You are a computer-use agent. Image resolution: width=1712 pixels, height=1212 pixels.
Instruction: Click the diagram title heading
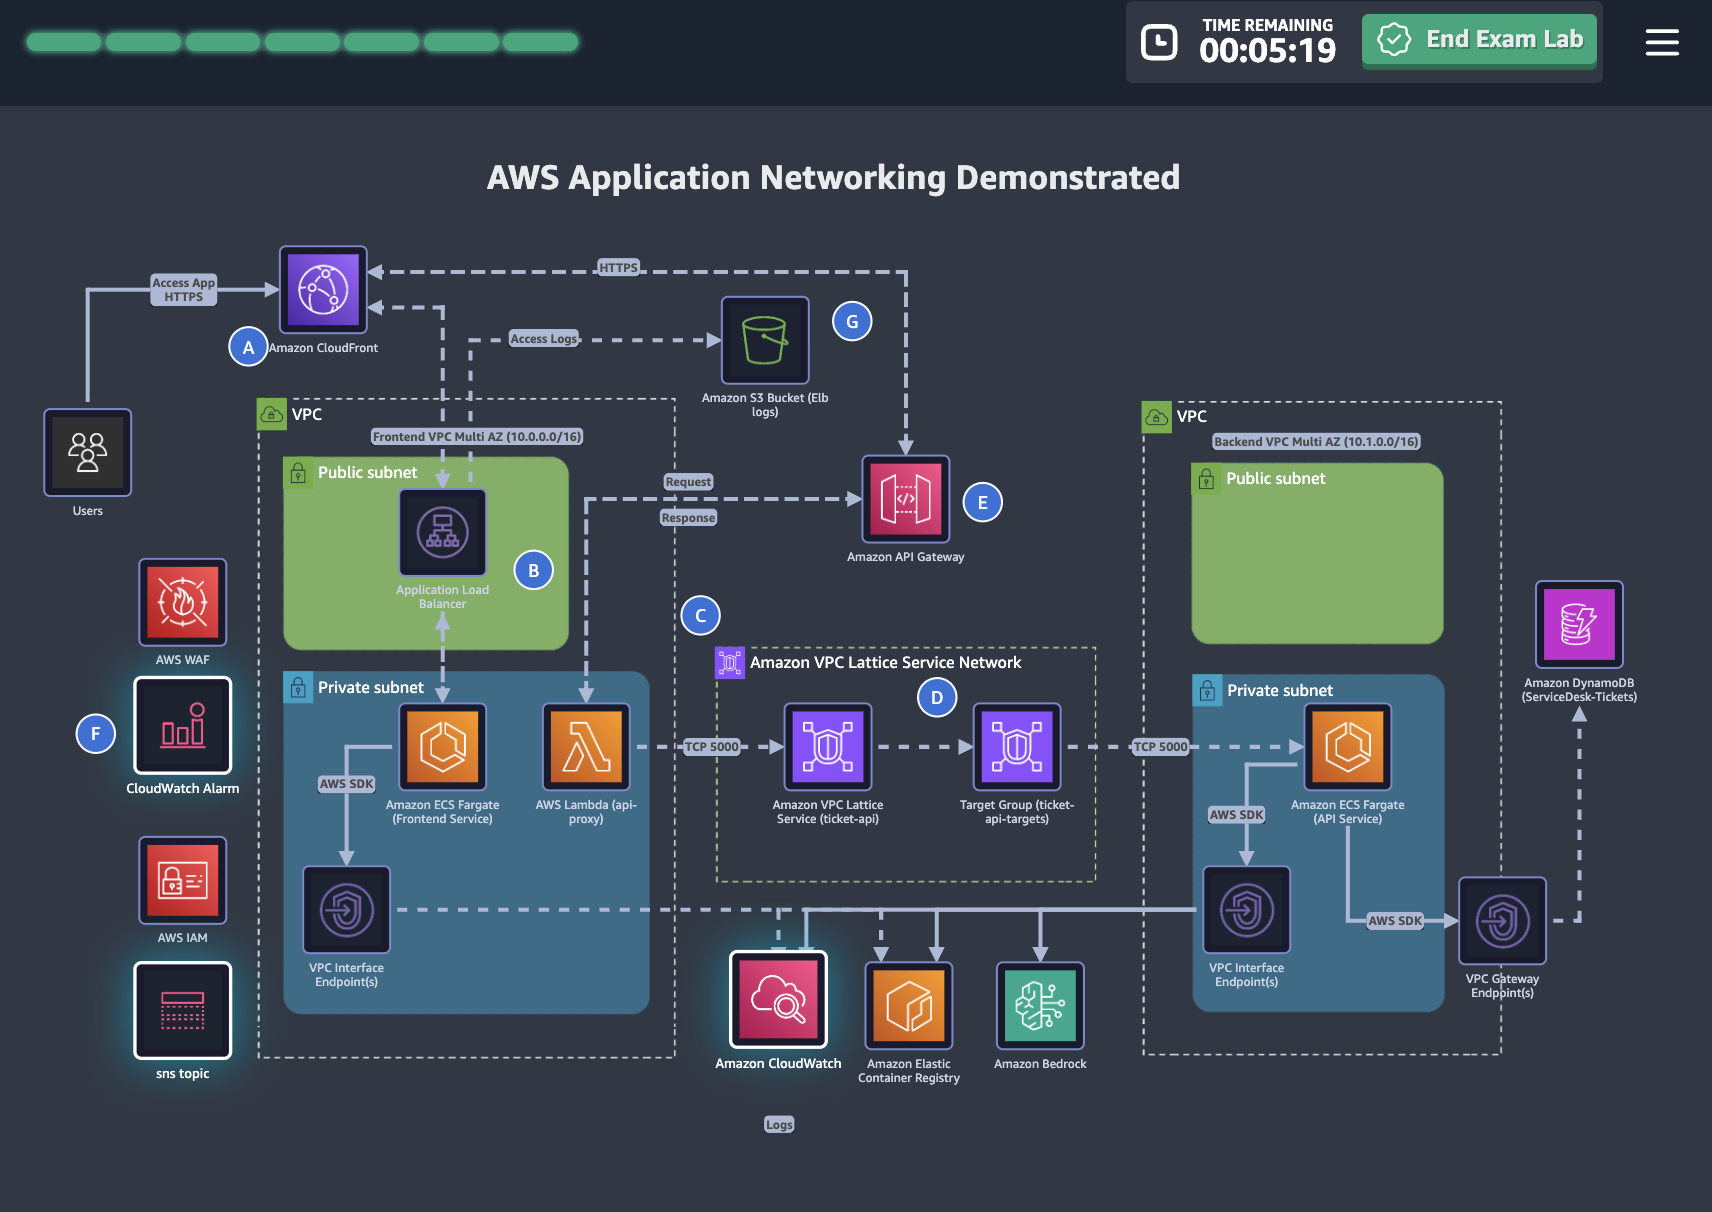point(834,178)
